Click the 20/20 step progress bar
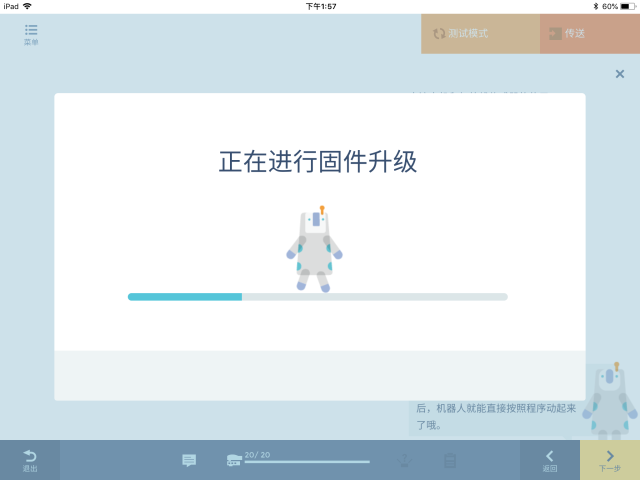 point(307,462)
